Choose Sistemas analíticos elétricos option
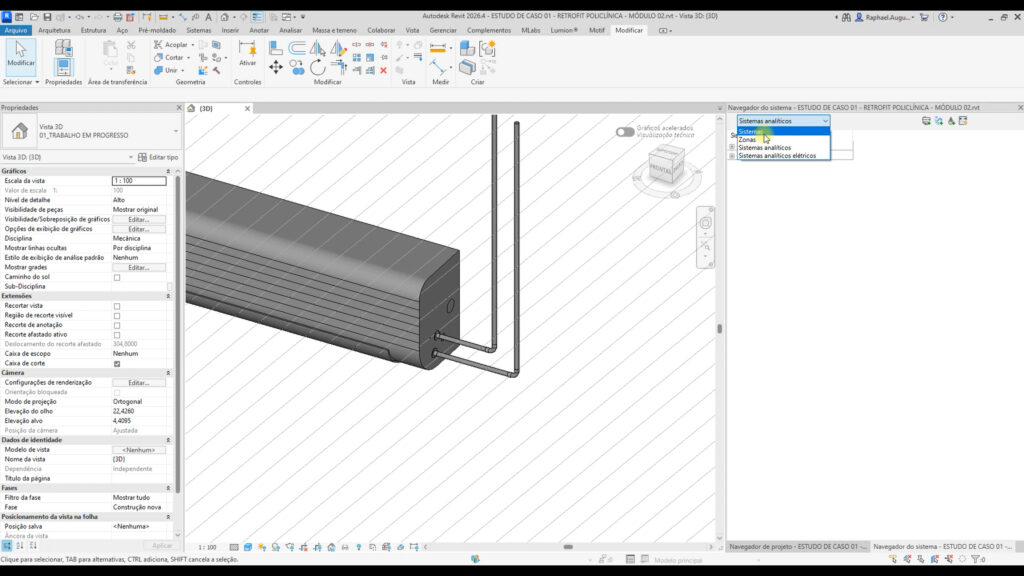The height and width of the screenshot is (576, 1024). click(x=784, y=156)
